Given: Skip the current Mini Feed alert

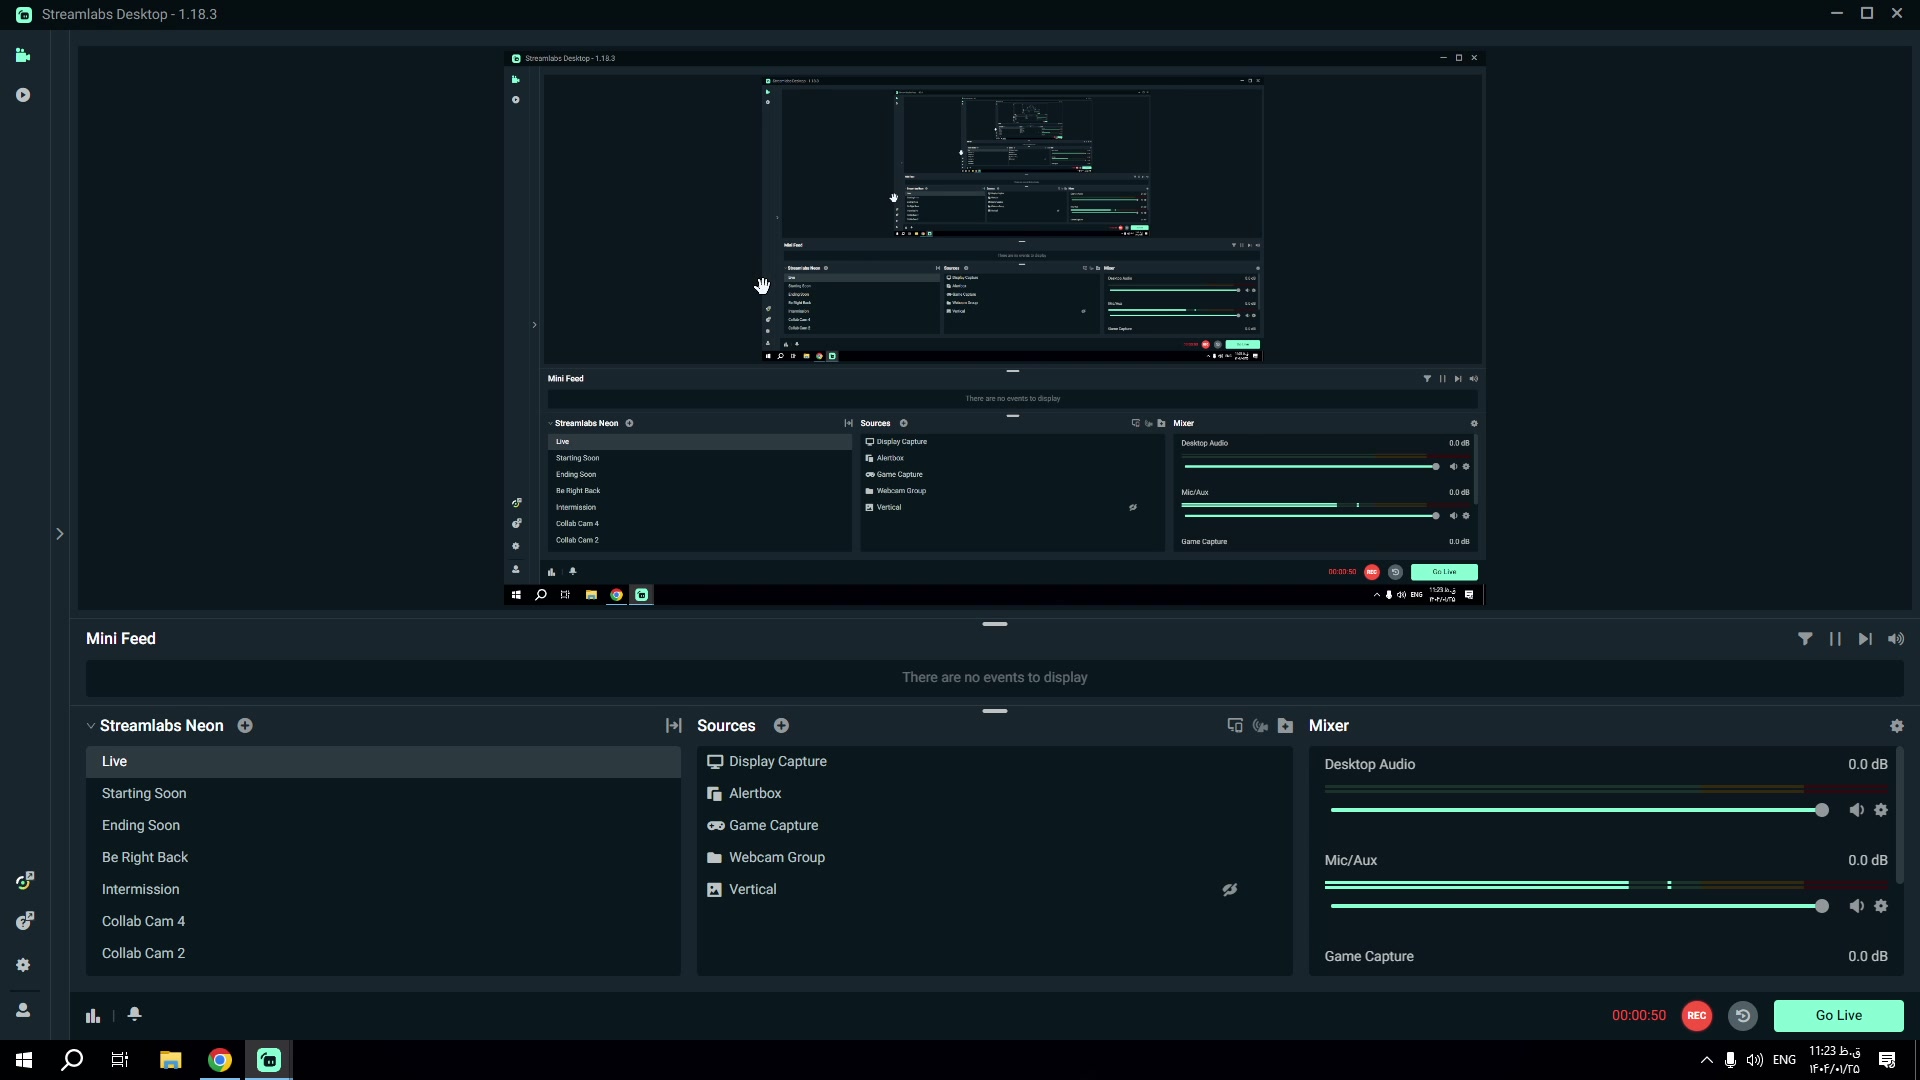Looking at the screenshot, I should click(x=1865, y=639).
